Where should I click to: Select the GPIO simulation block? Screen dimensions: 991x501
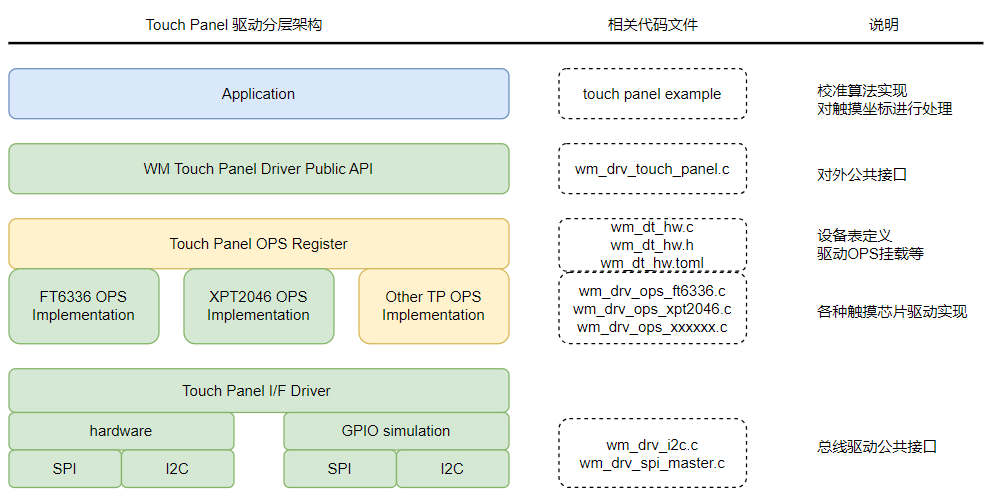point(396,431)
